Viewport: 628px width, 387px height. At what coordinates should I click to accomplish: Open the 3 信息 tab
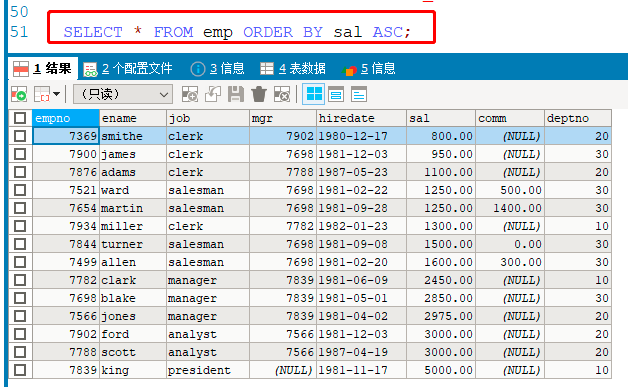pos(217,69)
